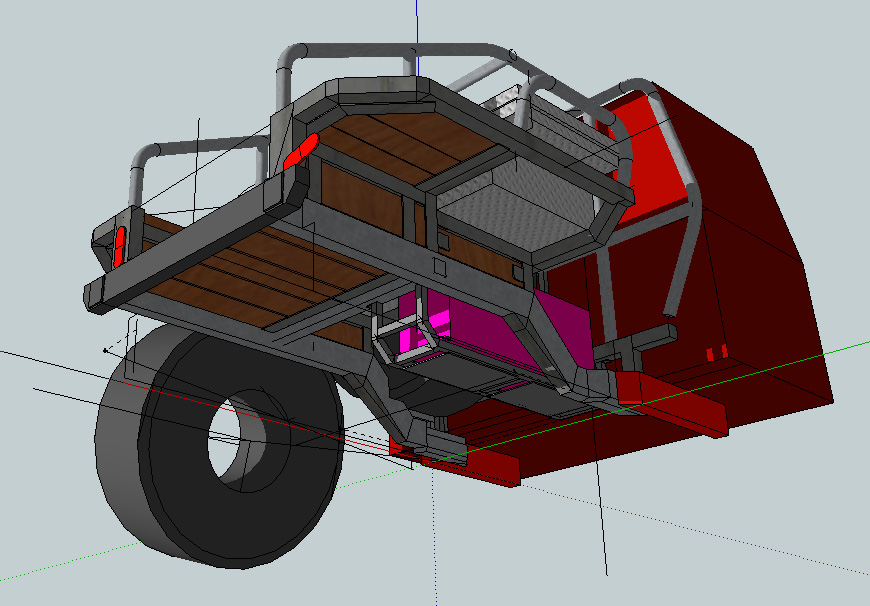This screenshot has height=606, width=870.
Task: Click the top roll bar tube above the flatbed
Action: (x=400, y=50)
